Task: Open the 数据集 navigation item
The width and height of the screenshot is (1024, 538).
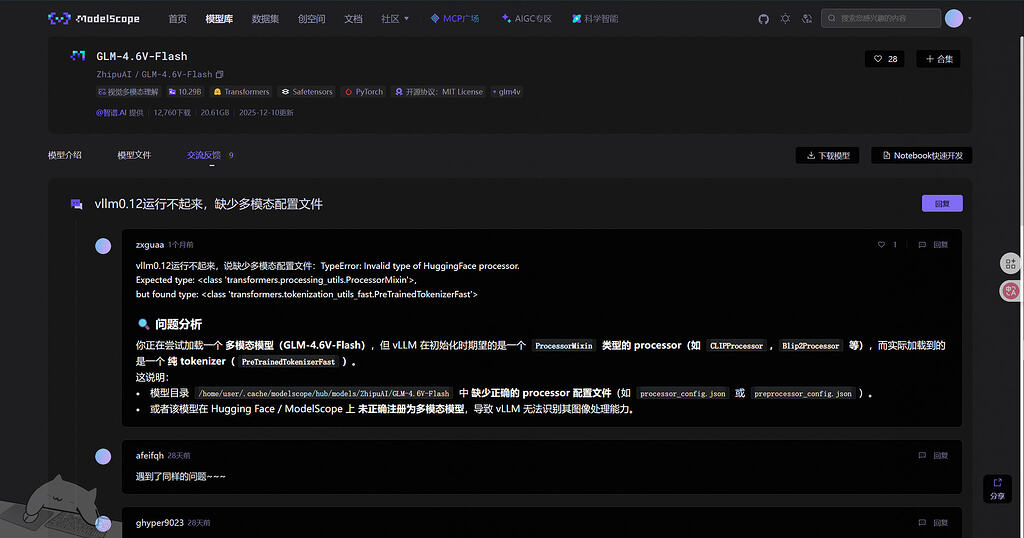Action: coord(265,19)
